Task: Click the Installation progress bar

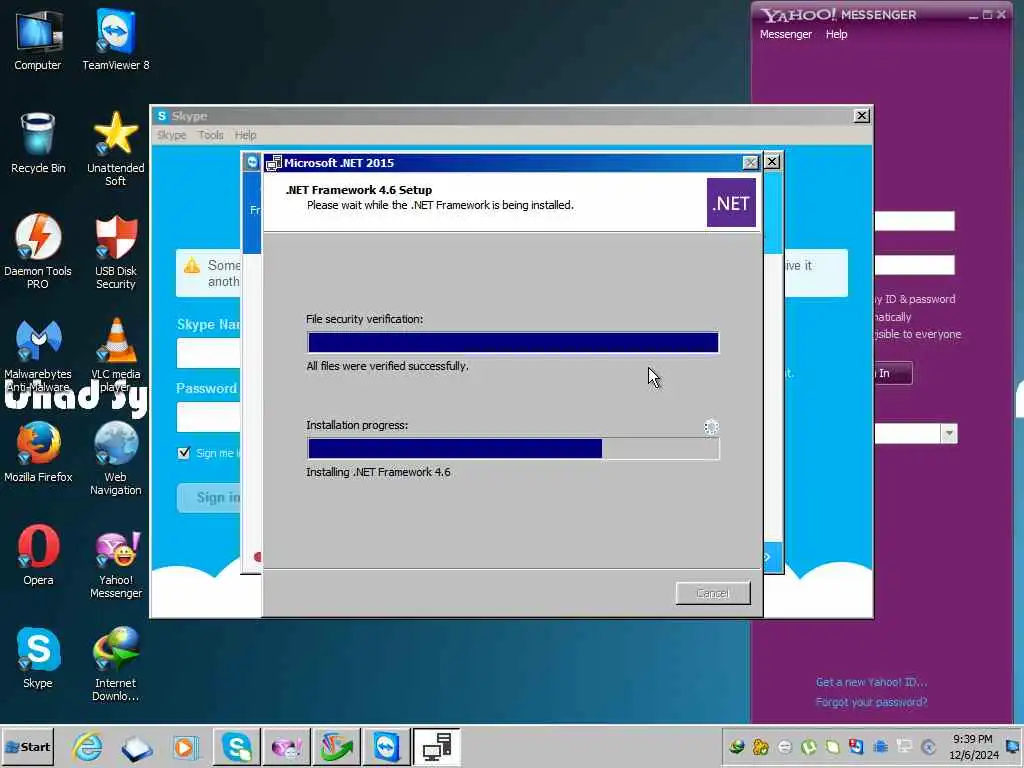Action: (513, 449)
